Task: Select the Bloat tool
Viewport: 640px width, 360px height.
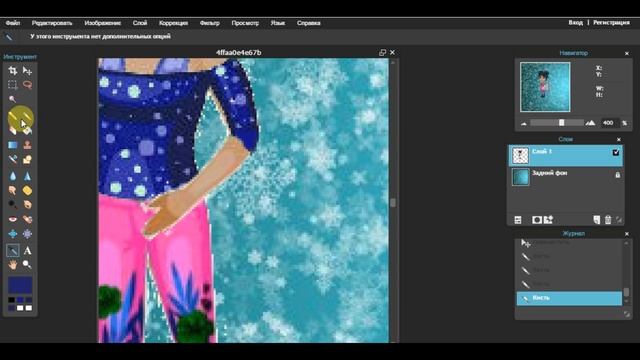Action: [13, 234]
